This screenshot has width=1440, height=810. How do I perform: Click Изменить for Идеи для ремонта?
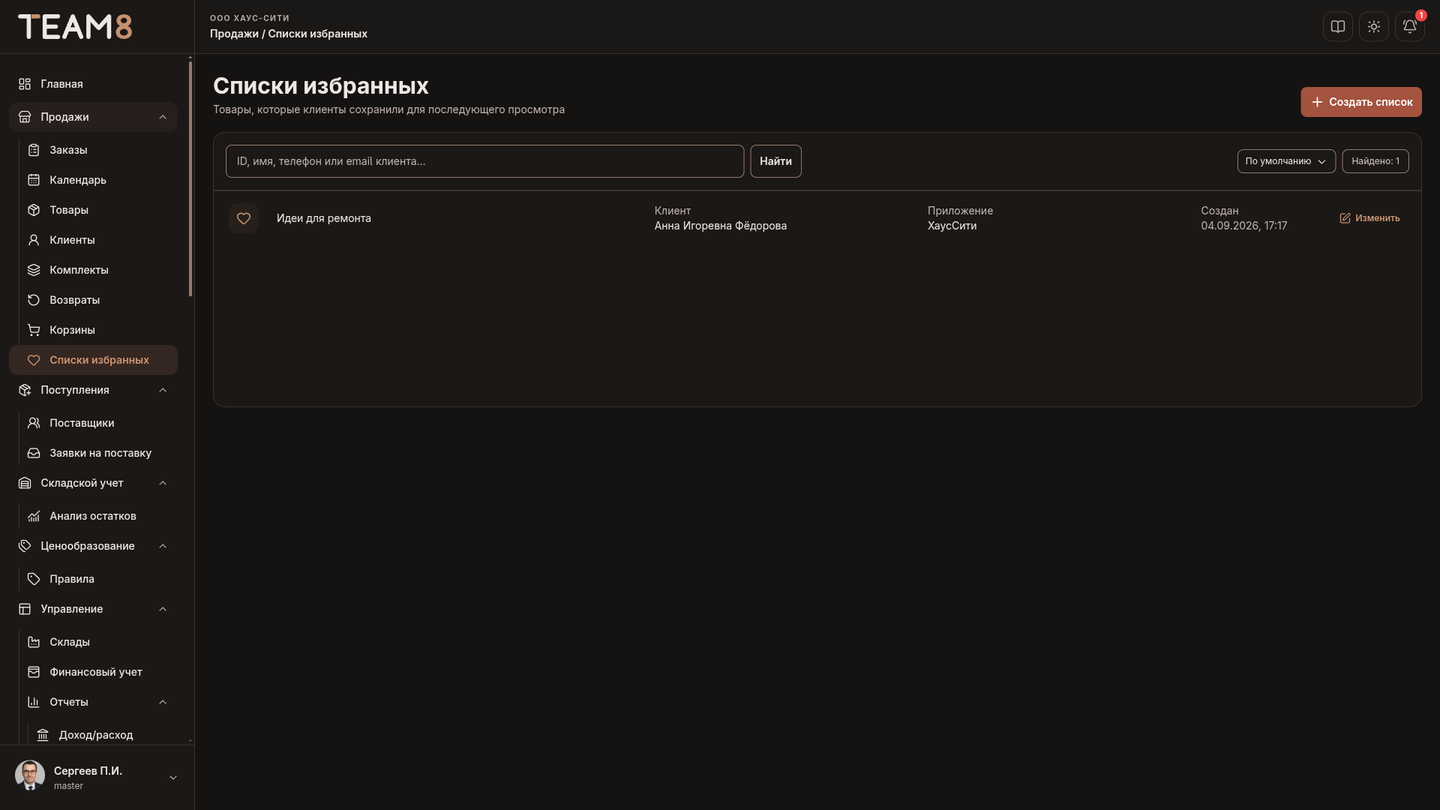[1370, 218]
